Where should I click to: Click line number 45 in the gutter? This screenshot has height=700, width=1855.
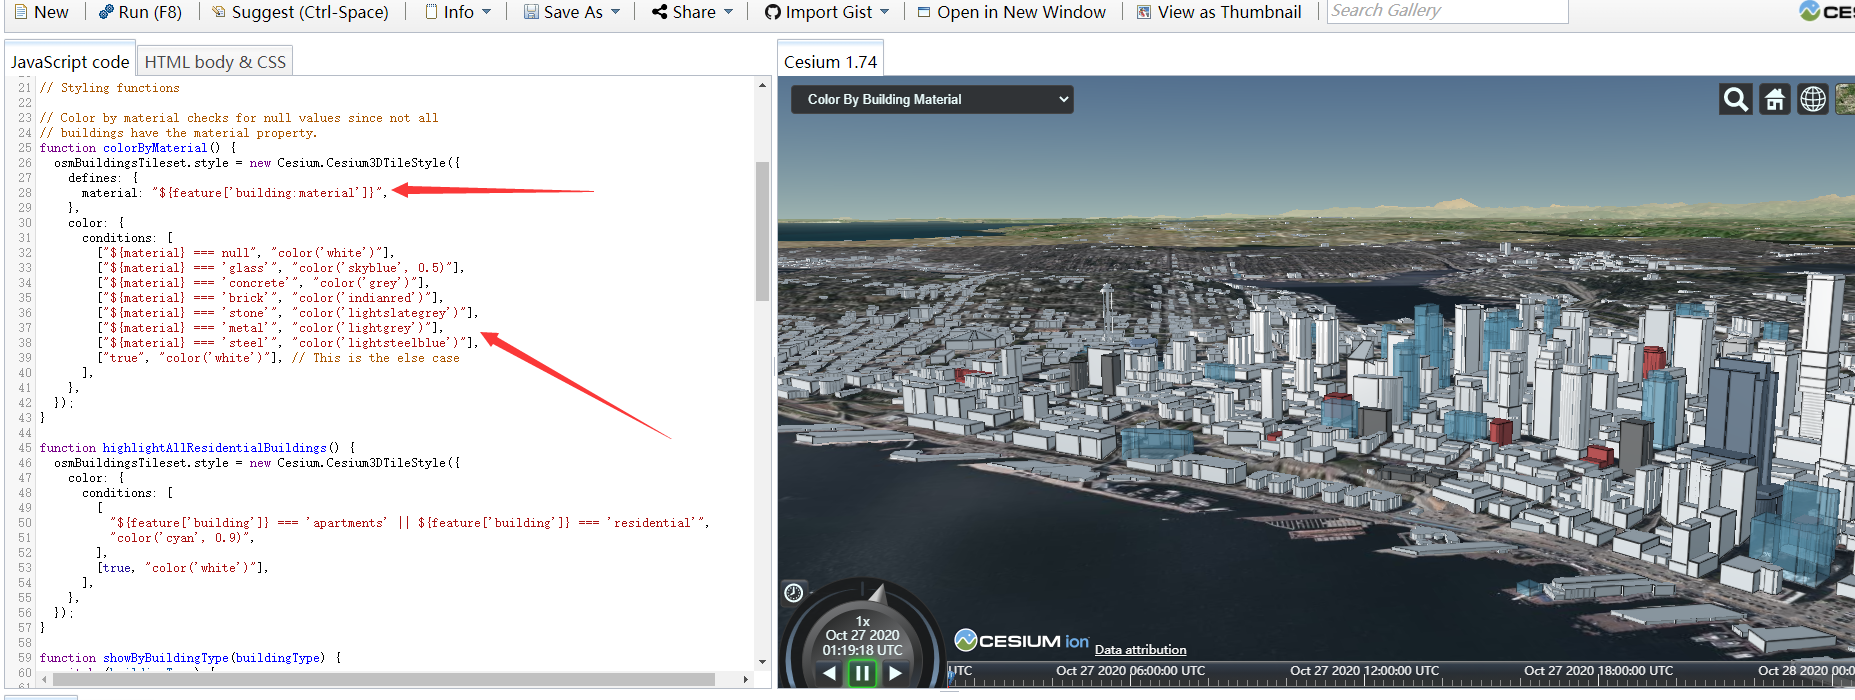(x=24, y=448)
